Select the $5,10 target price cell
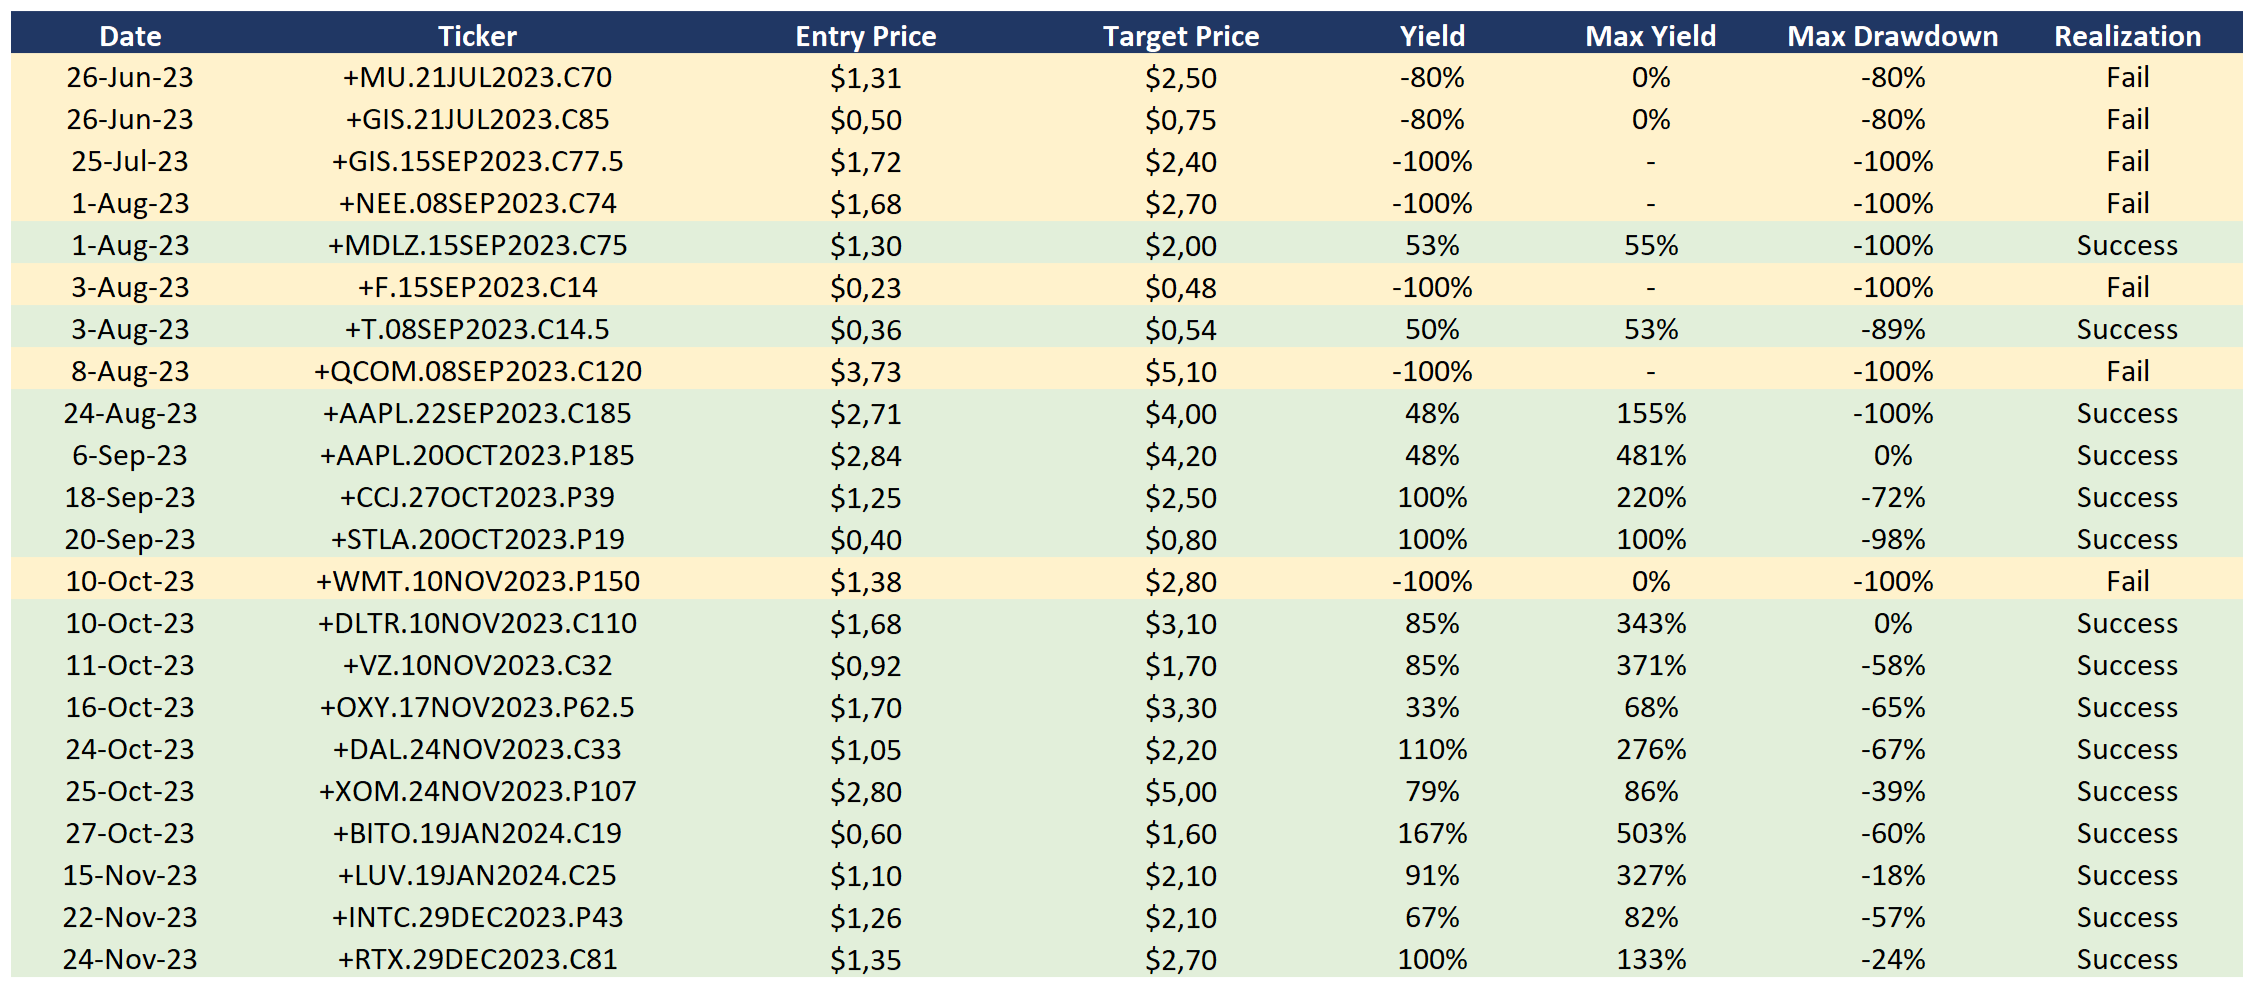Image resolution: width=2254 pixels, height=991 pixels. [x=1180, y=372]
